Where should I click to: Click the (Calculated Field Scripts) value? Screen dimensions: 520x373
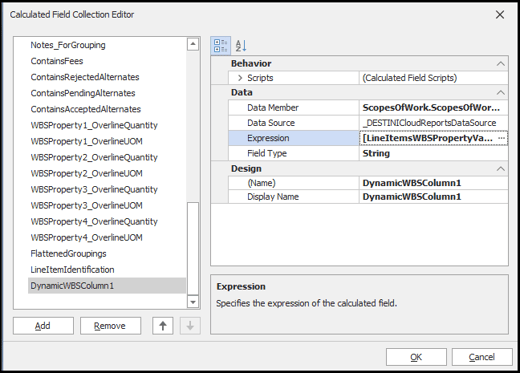click(x=433, y=78)
